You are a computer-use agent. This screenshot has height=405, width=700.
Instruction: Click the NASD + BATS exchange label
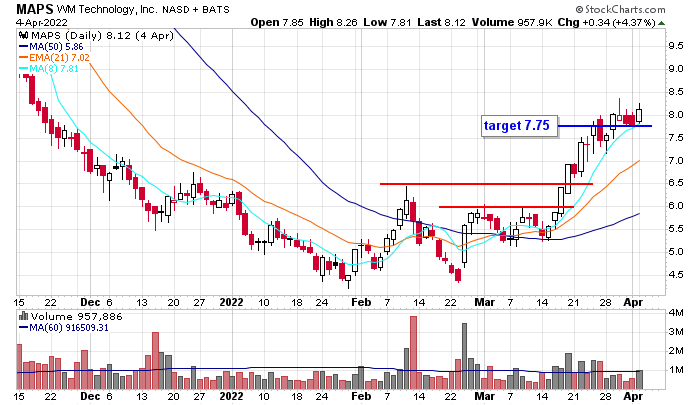click(196, 10)
